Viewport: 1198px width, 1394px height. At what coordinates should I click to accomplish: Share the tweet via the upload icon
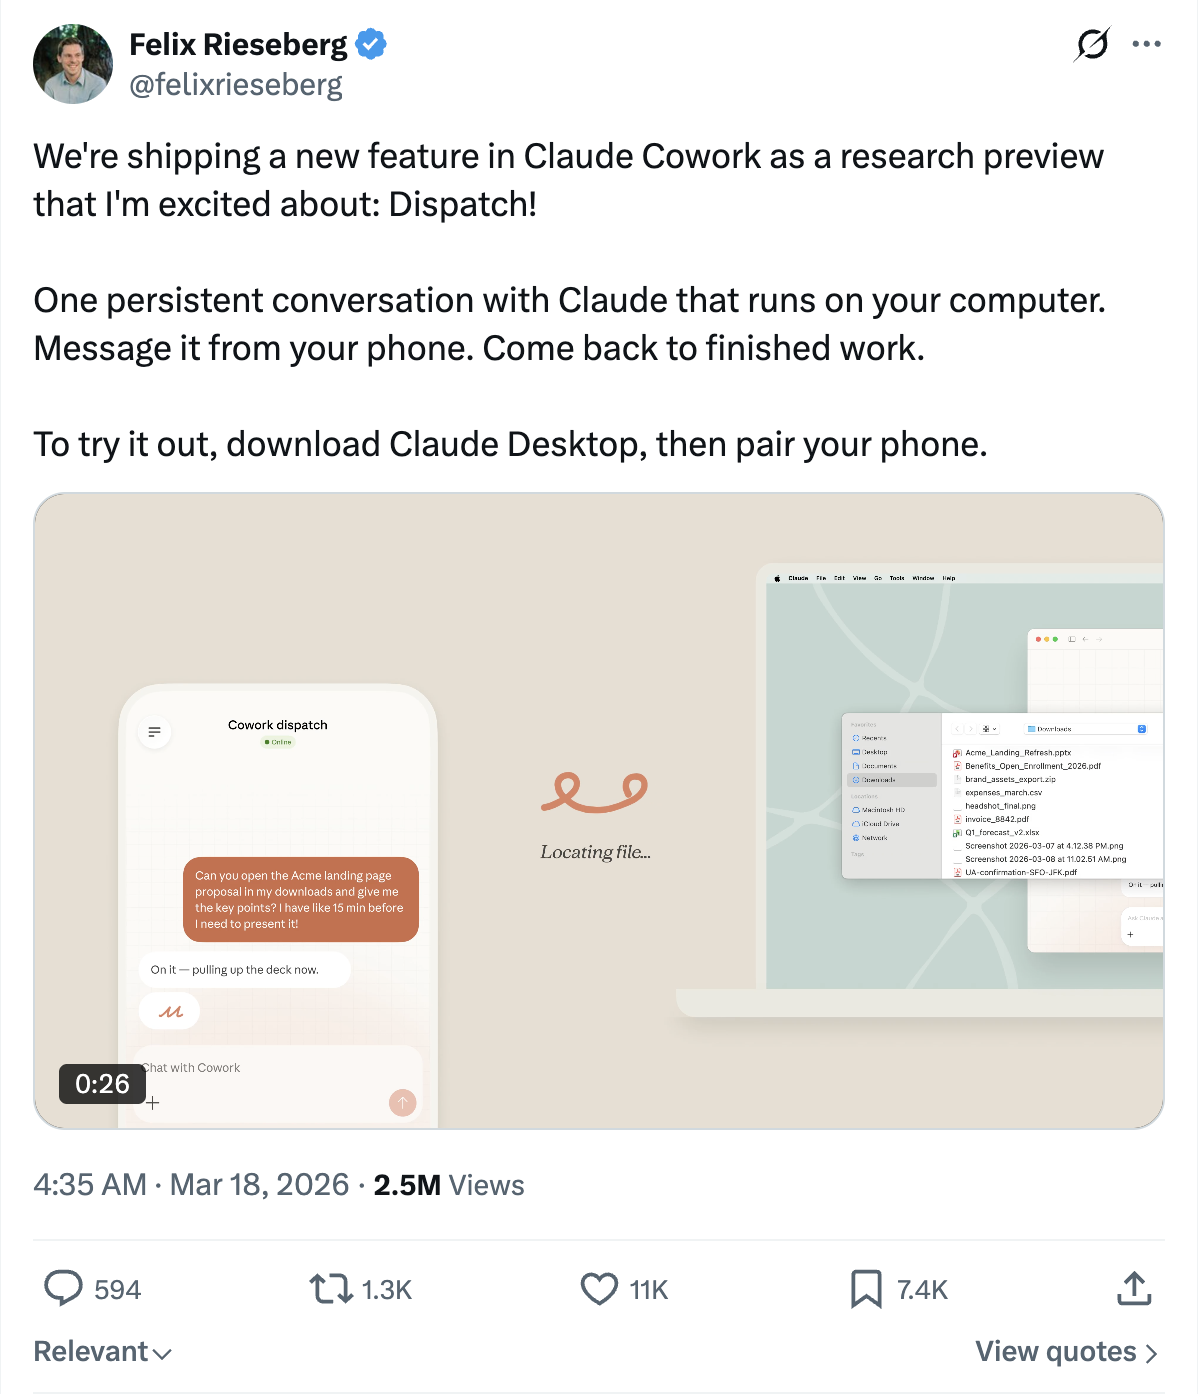click(x=1134, y=1288)
